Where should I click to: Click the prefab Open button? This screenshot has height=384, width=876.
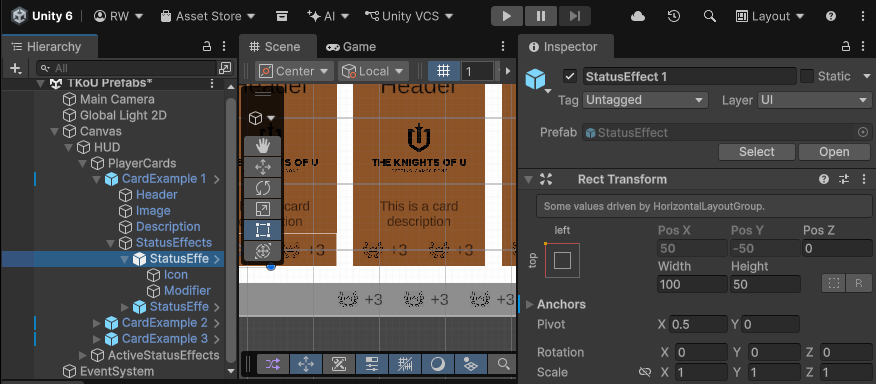pos(834,152)
